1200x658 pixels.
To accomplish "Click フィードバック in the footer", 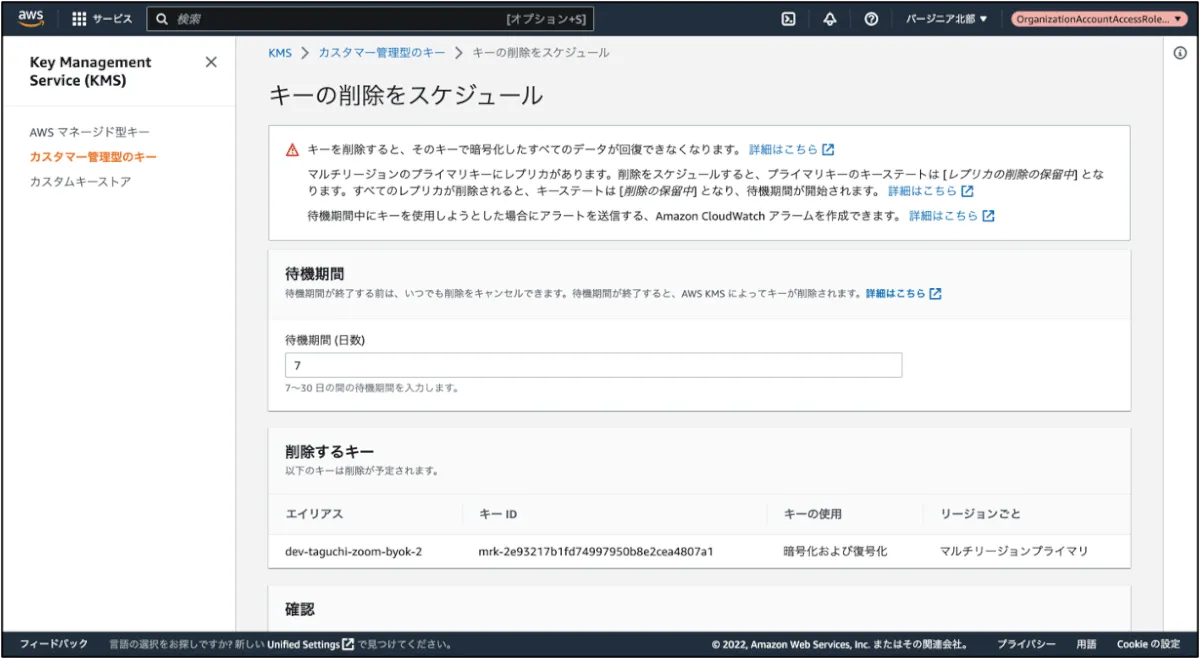I will pyautogui.click(x=54, y=644).
